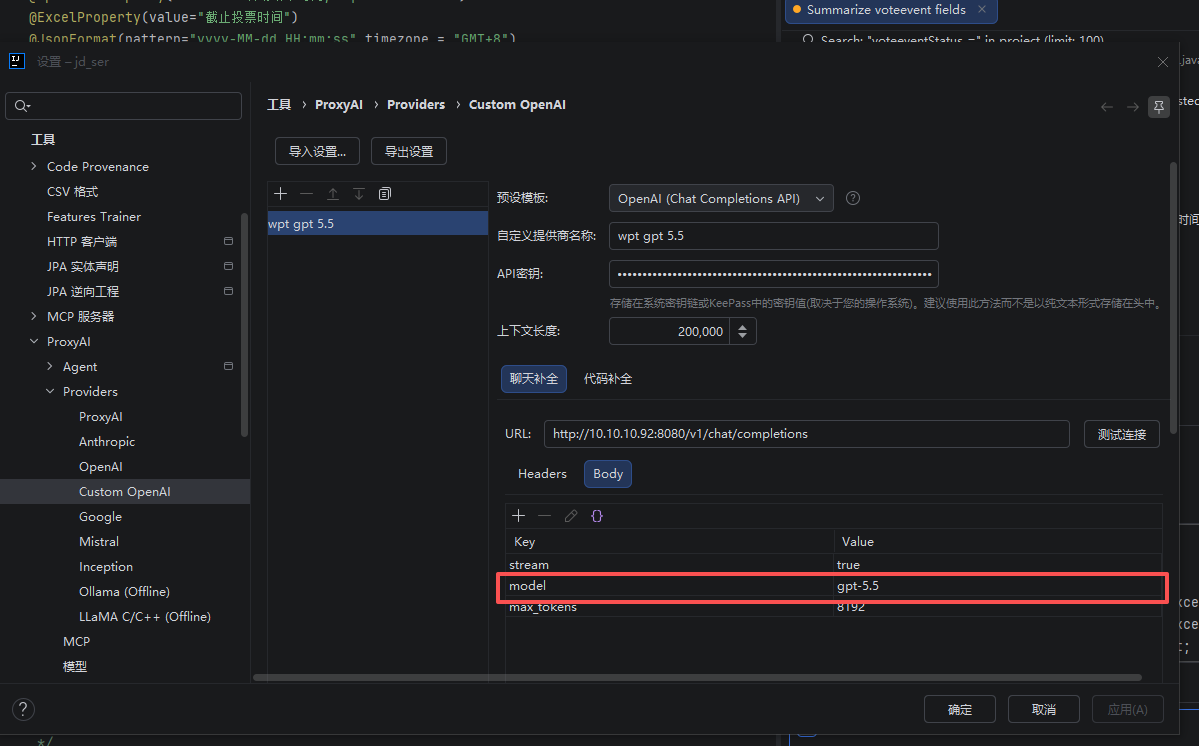1199x746 pixels.
Task: Click the horizontal scrollbar at the panel bottom
Action: click(x=697, y=677)
